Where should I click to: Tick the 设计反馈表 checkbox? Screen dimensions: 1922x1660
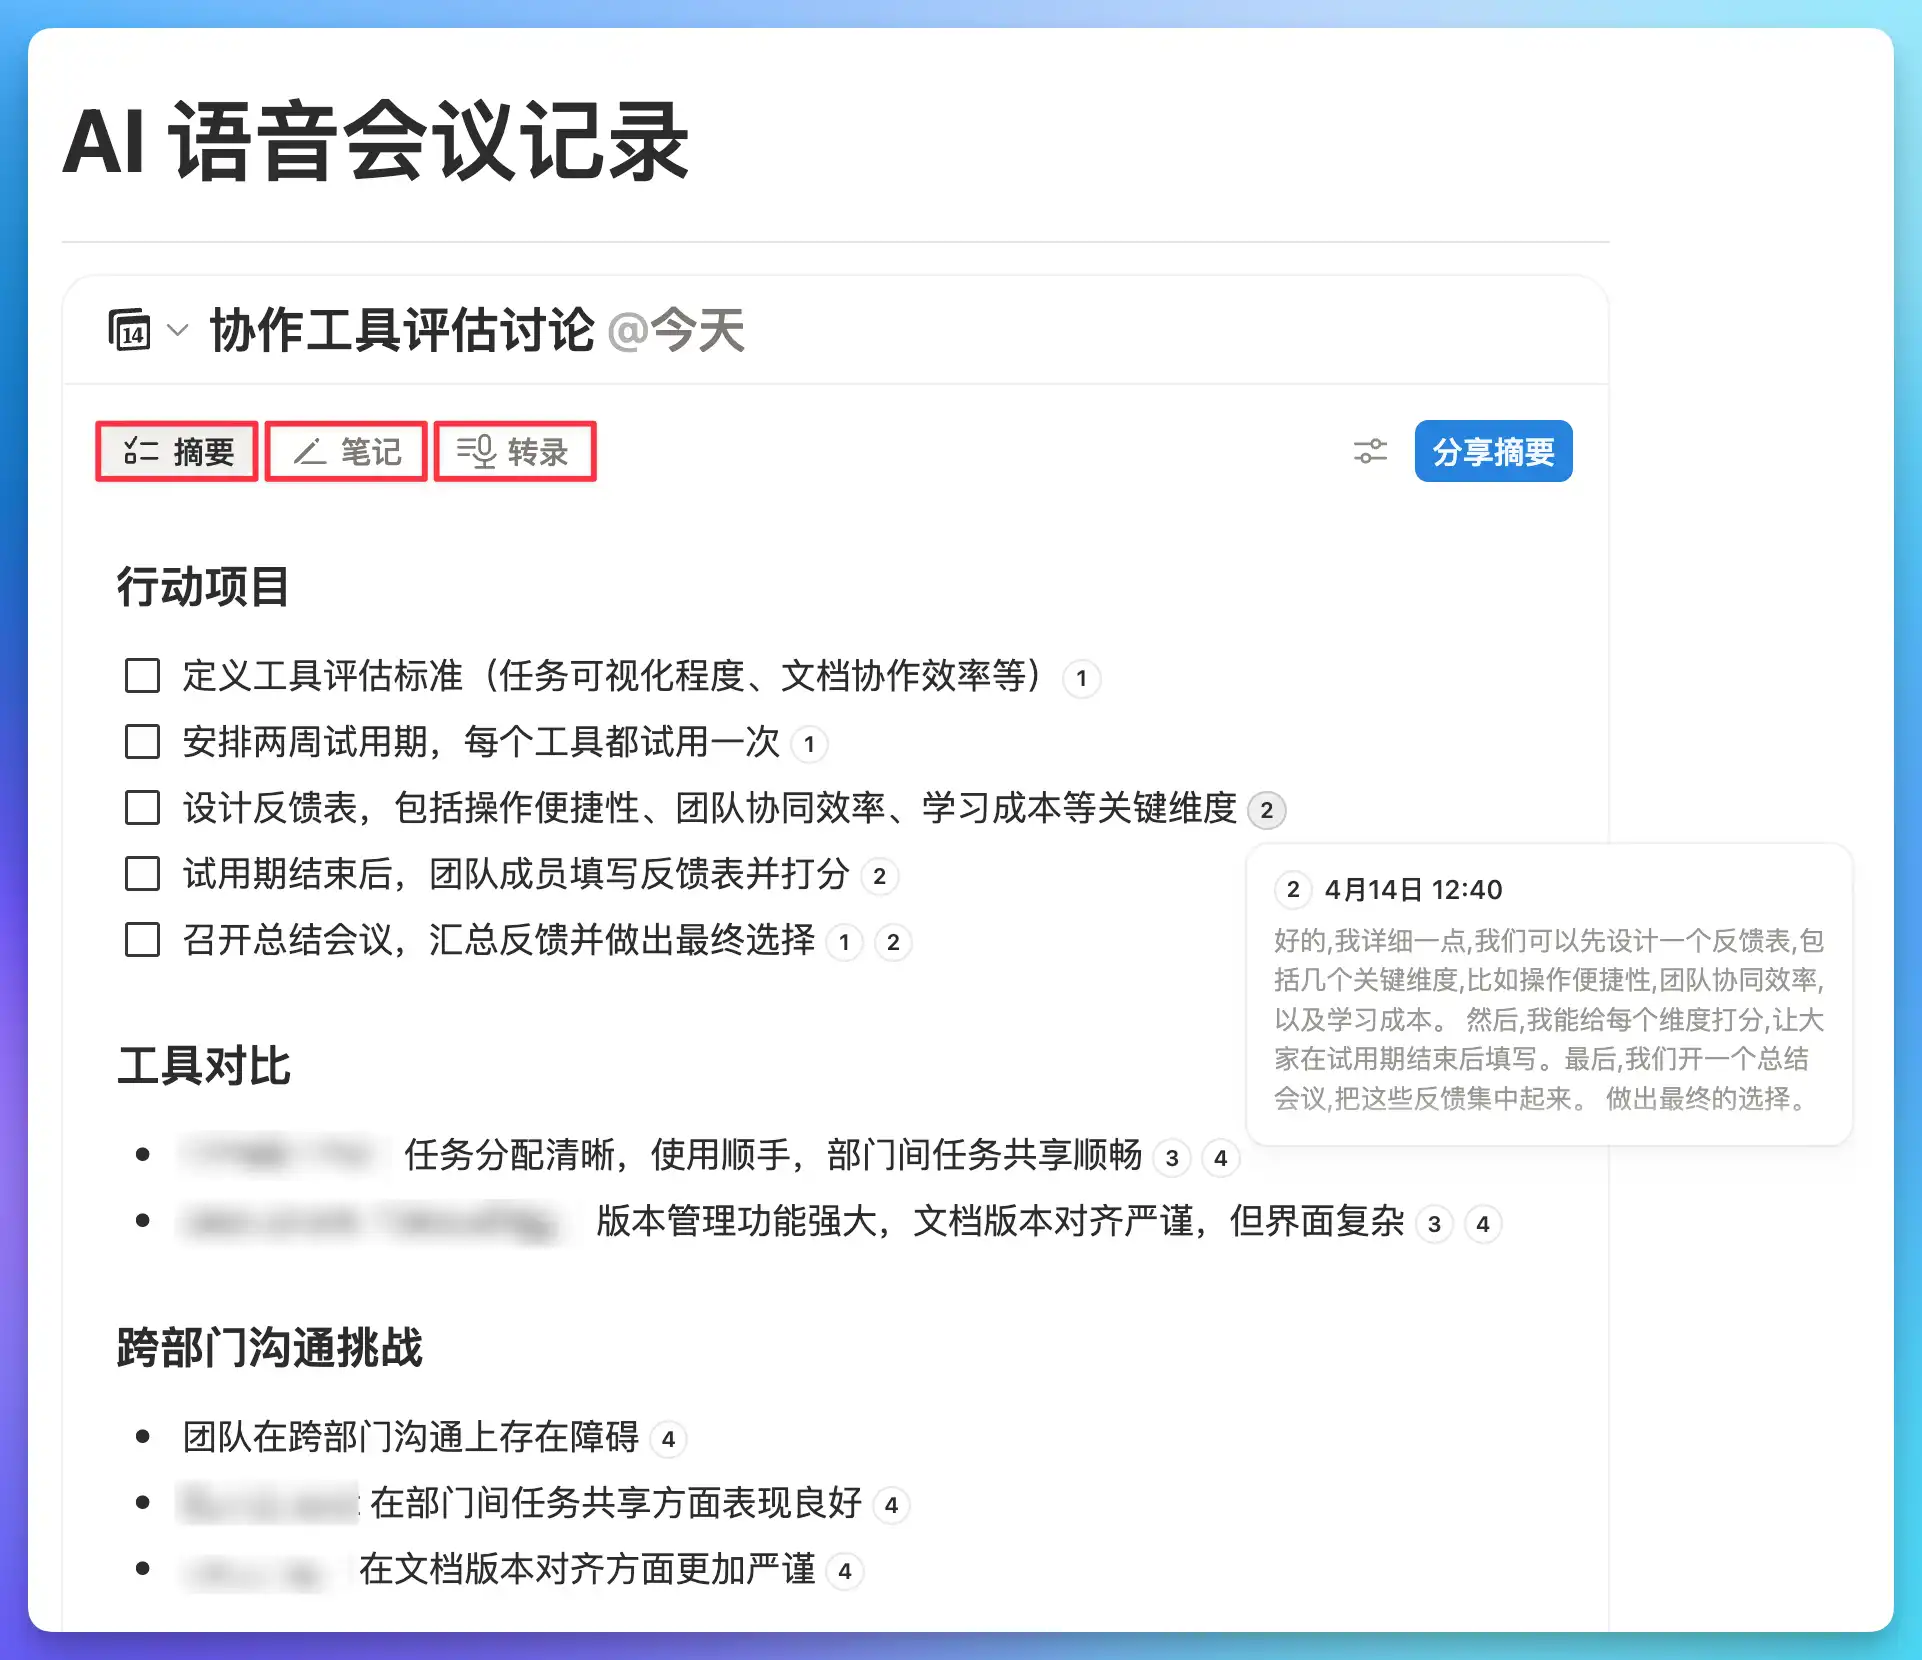tap(142, 808)
